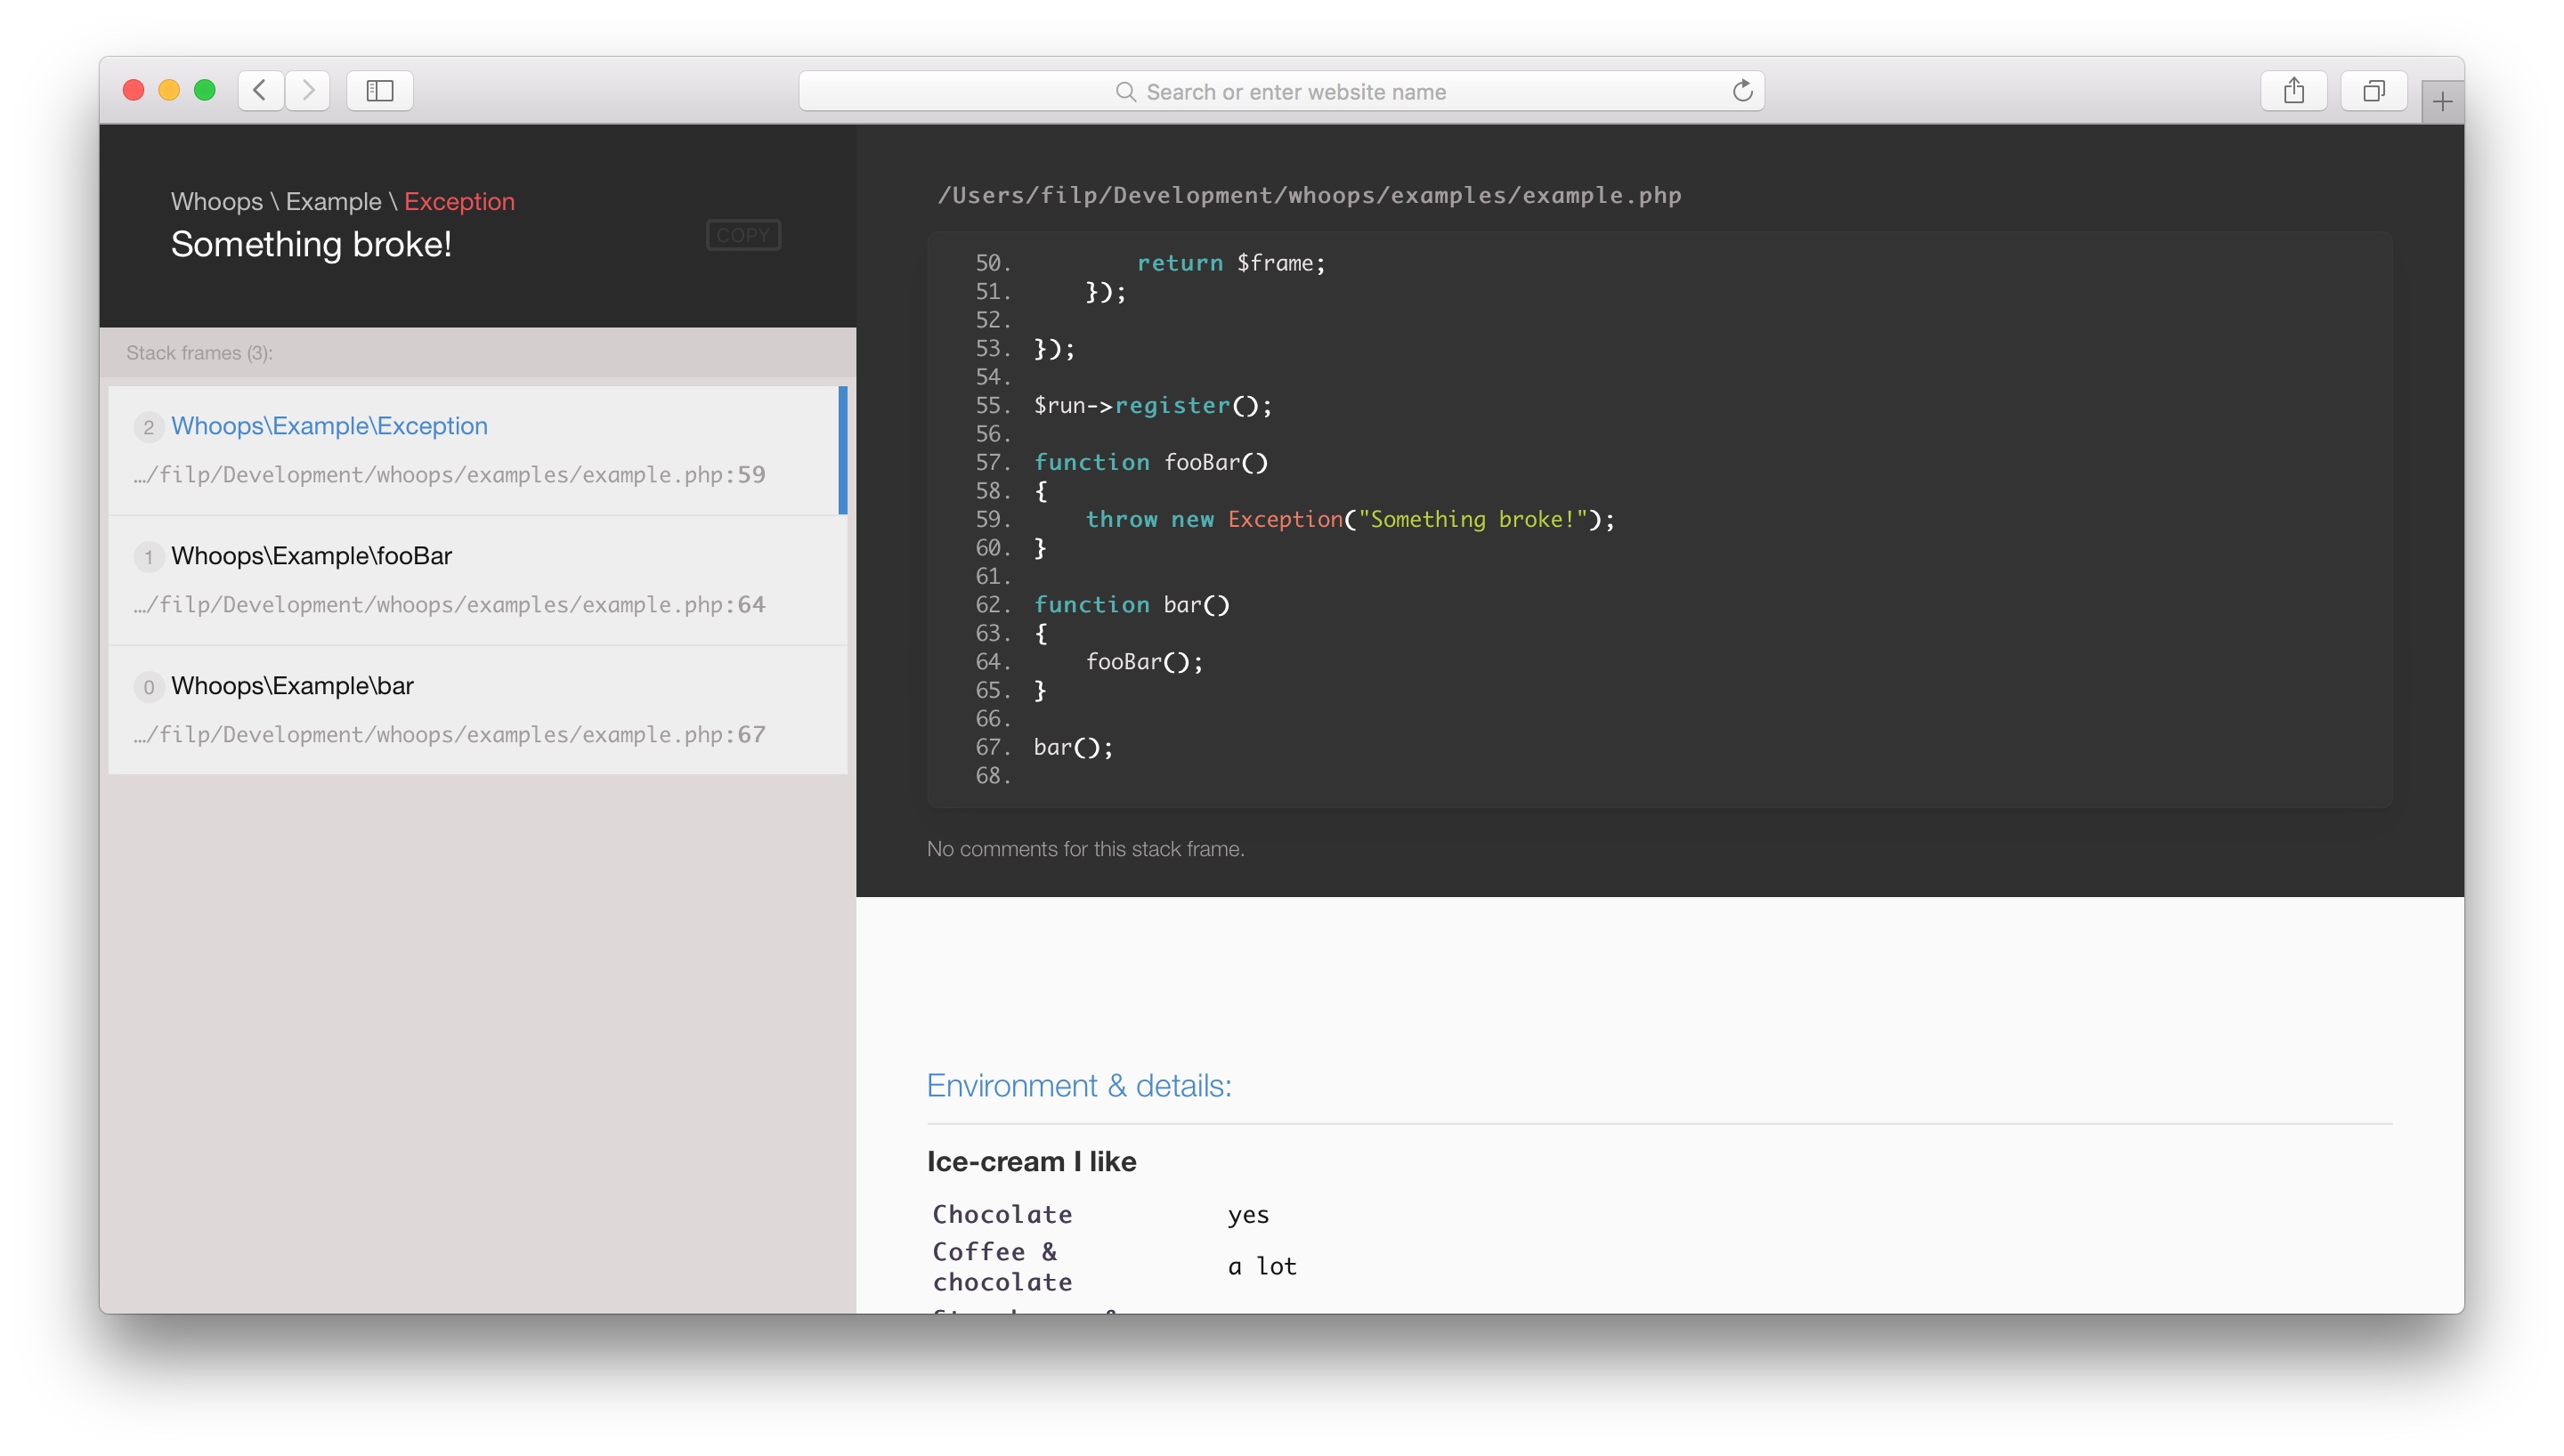Go forward with the Safari forward arrow
The height and width of the screenshot is (1456, 2564).
308,91
